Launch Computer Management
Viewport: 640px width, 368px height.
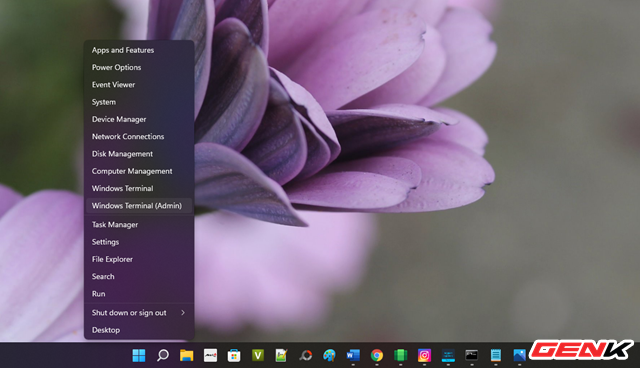(139, 171)
